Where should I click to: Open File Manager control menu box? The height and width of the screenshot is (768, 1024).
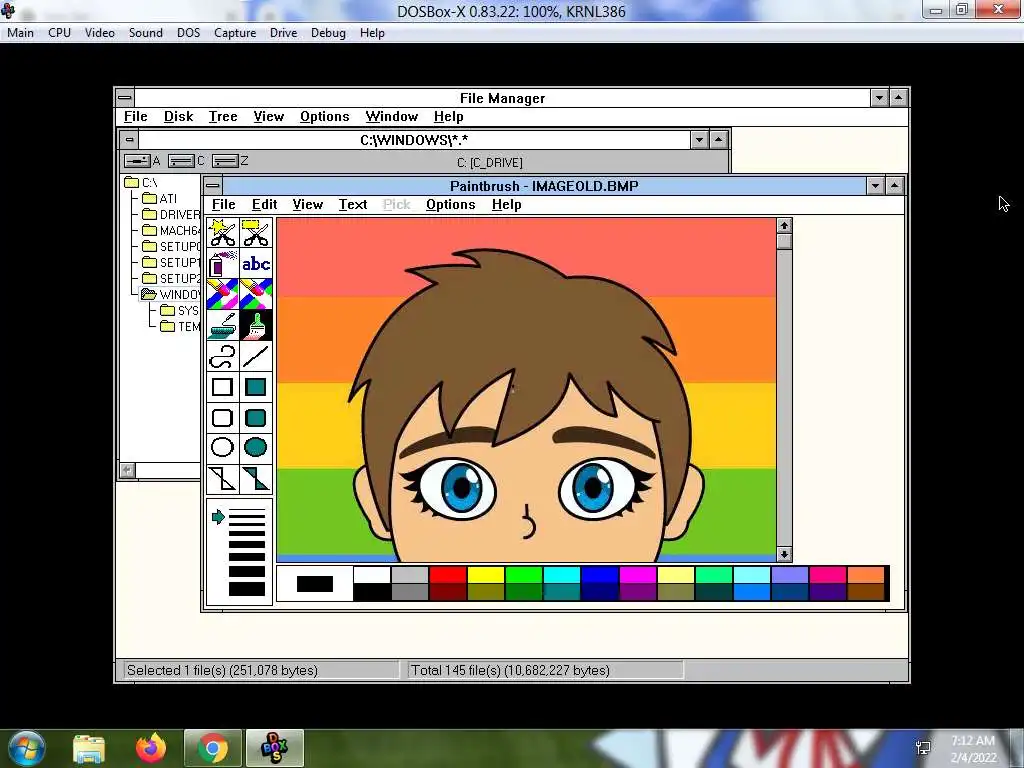pyautogui.click(x=125, y=98)
